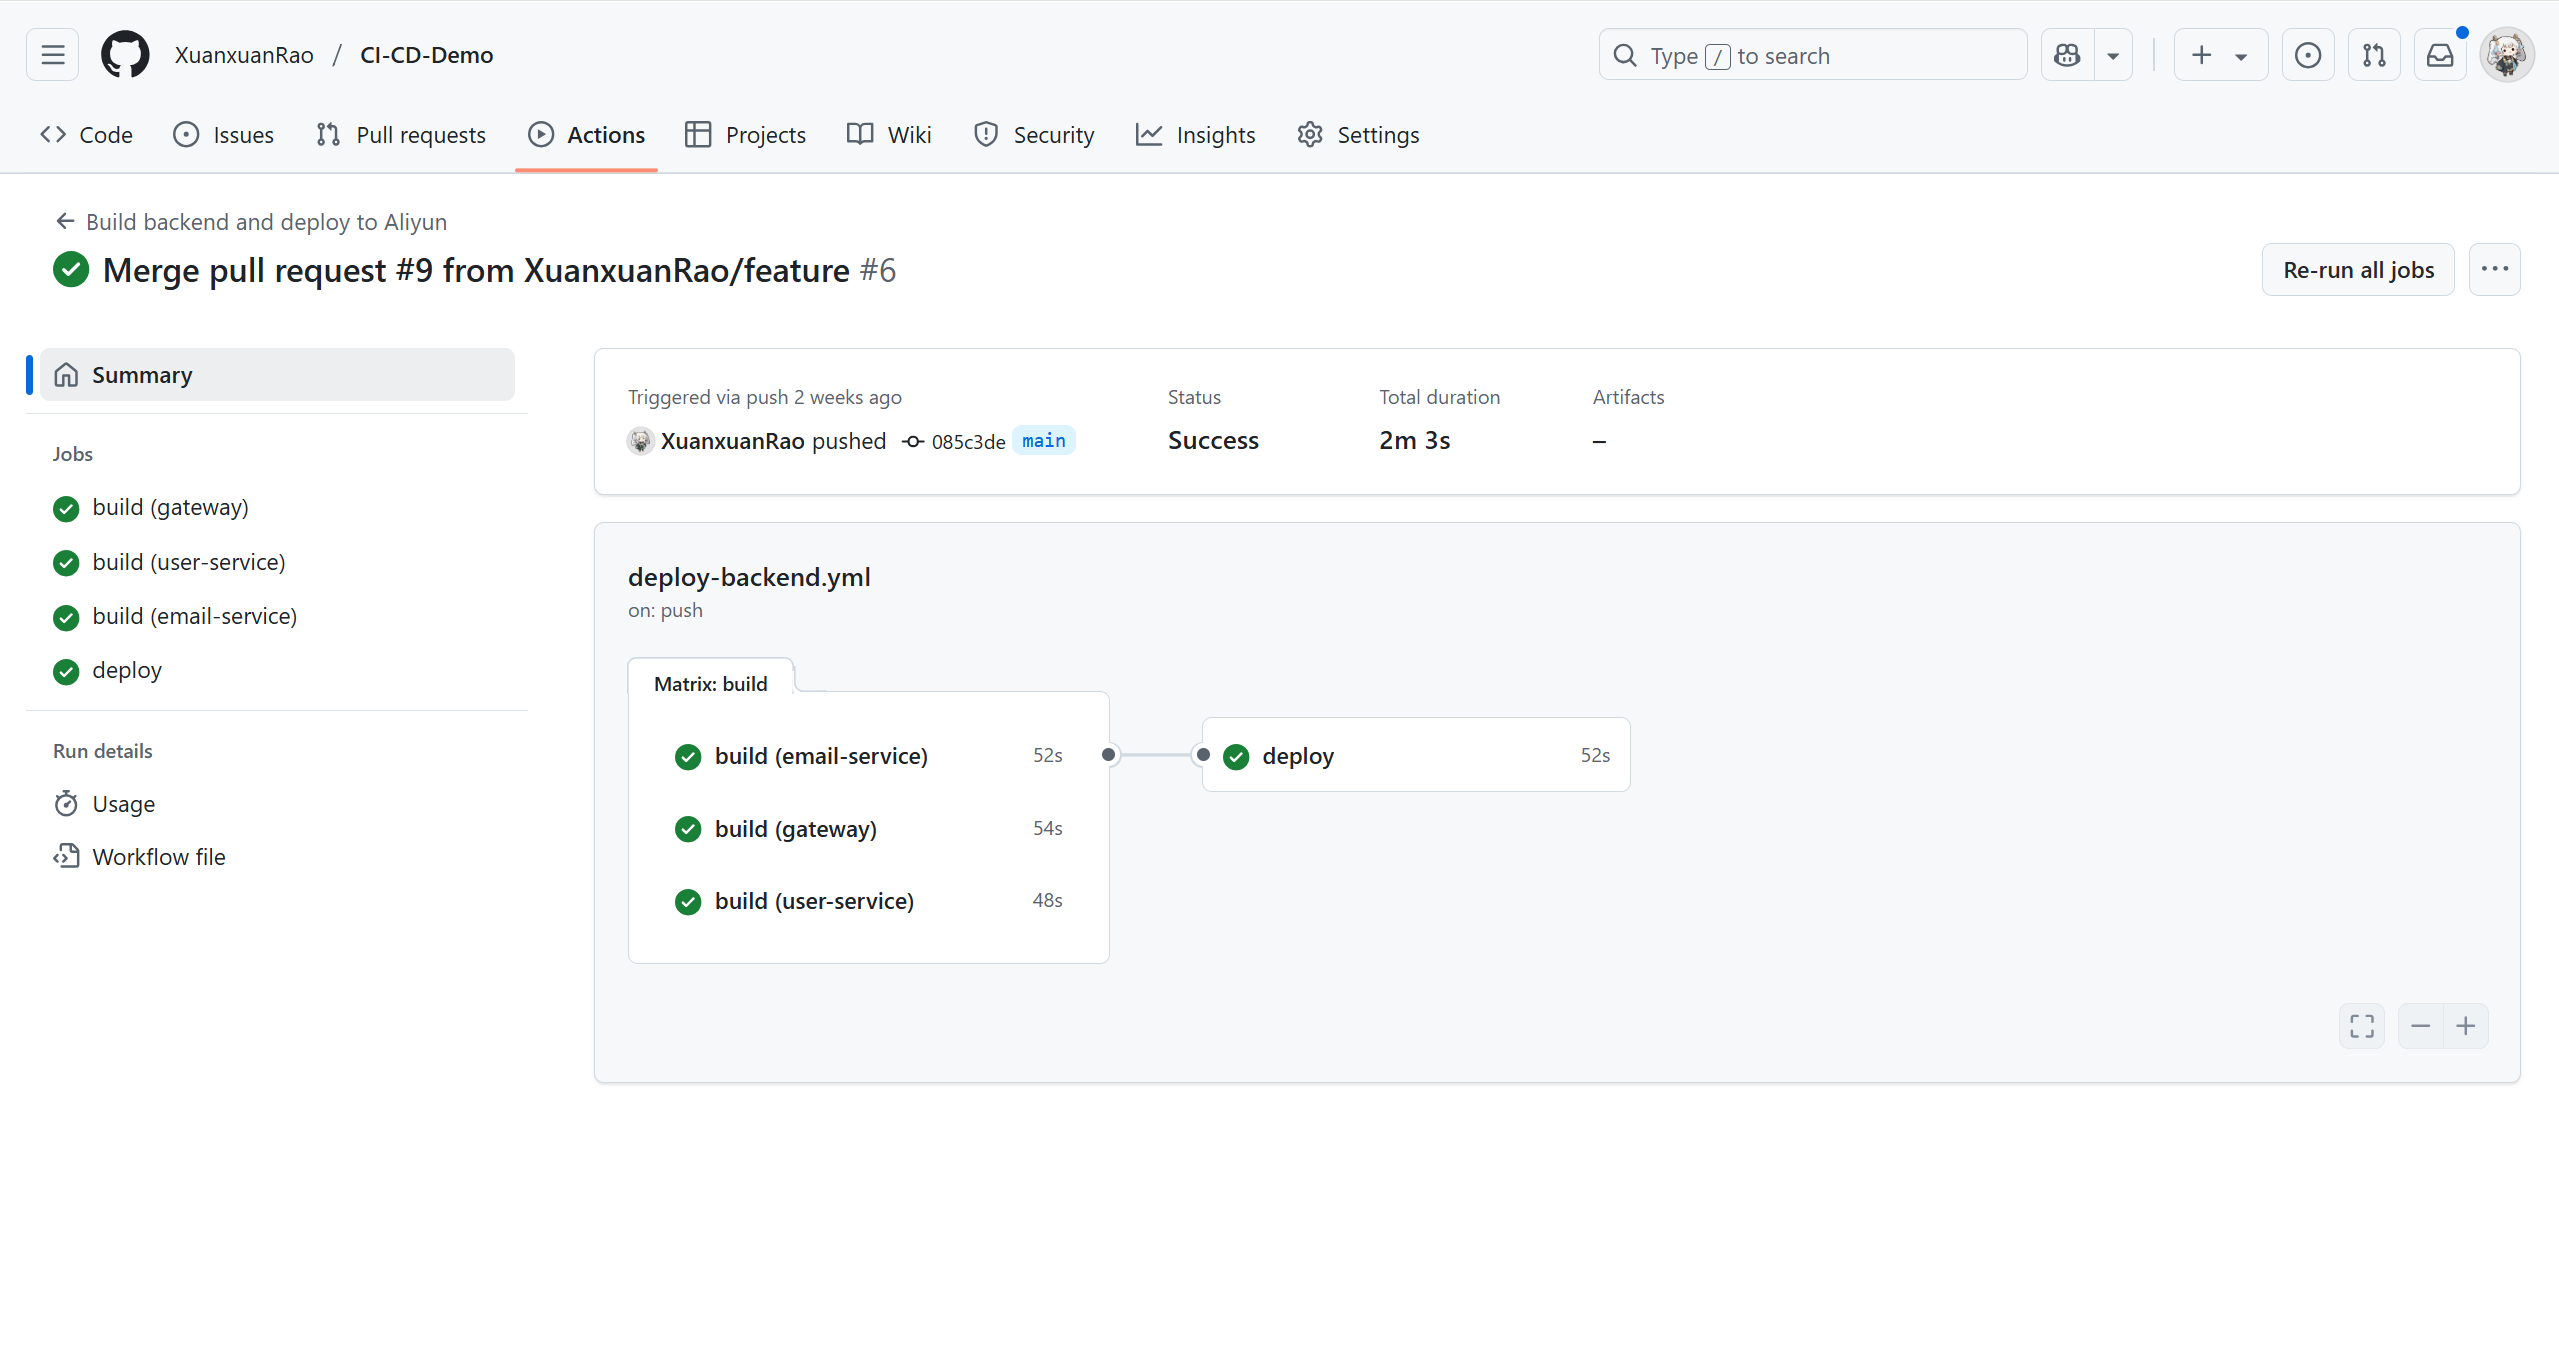Click the search input field
This screenshot has height=1348, width=2559.
point(1812,56)
